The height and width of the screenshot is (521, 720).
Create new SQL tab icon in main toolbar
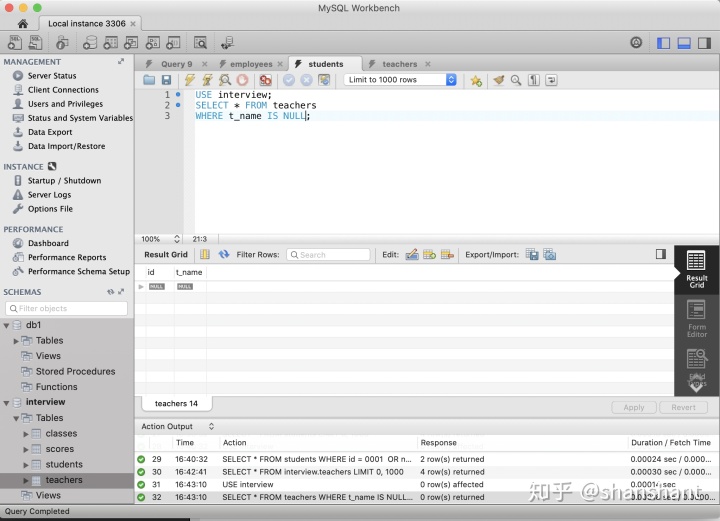click(15, 43)
